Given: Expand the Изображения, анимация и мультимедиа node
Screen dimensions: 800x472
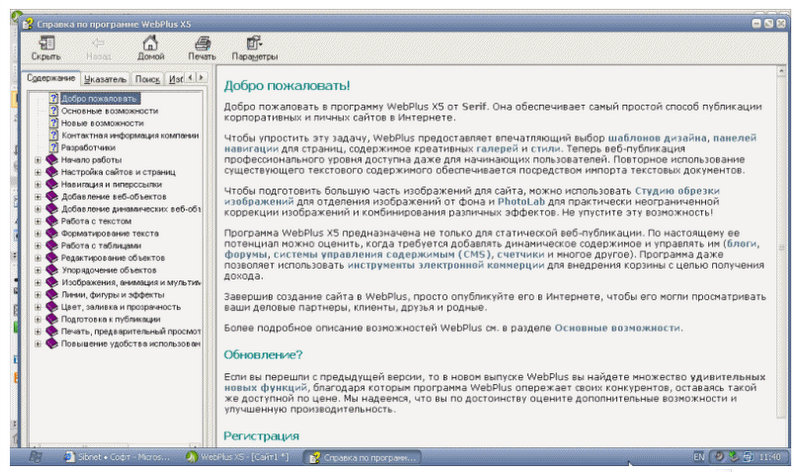Looking at the screenshot, I should click(x=38, y=282).
